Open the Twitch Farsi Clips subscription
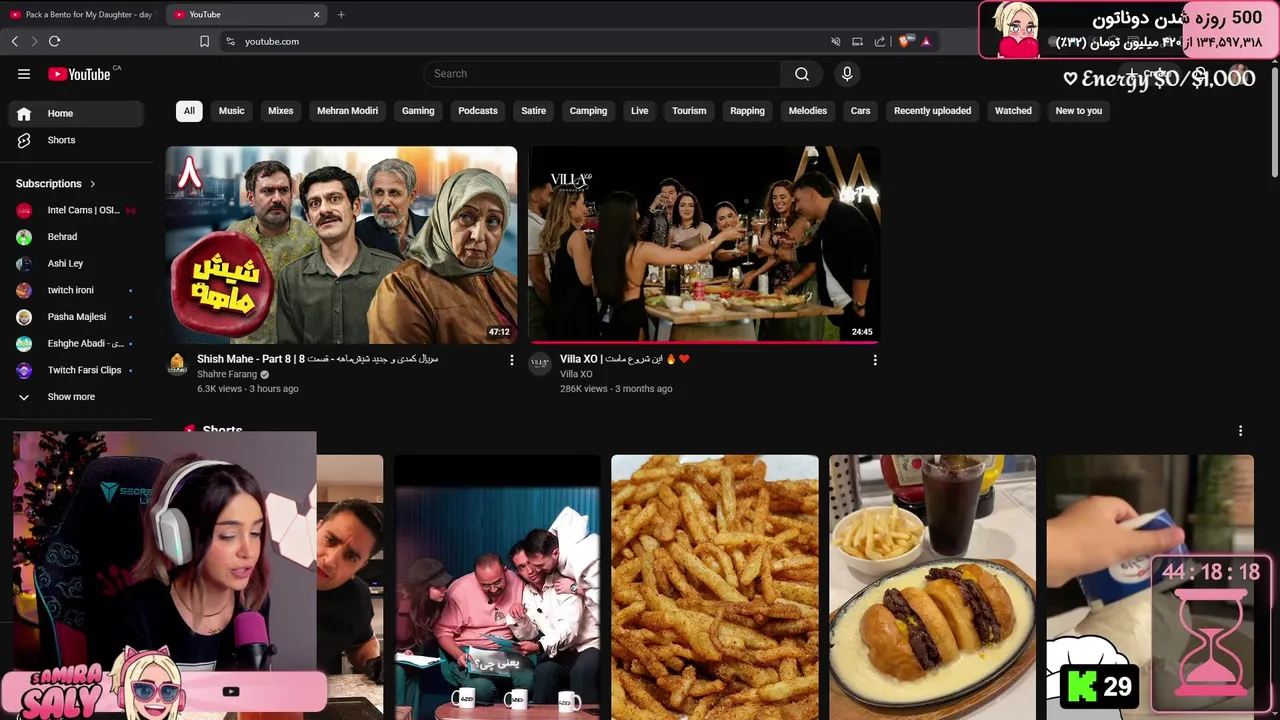 point(76,370)
